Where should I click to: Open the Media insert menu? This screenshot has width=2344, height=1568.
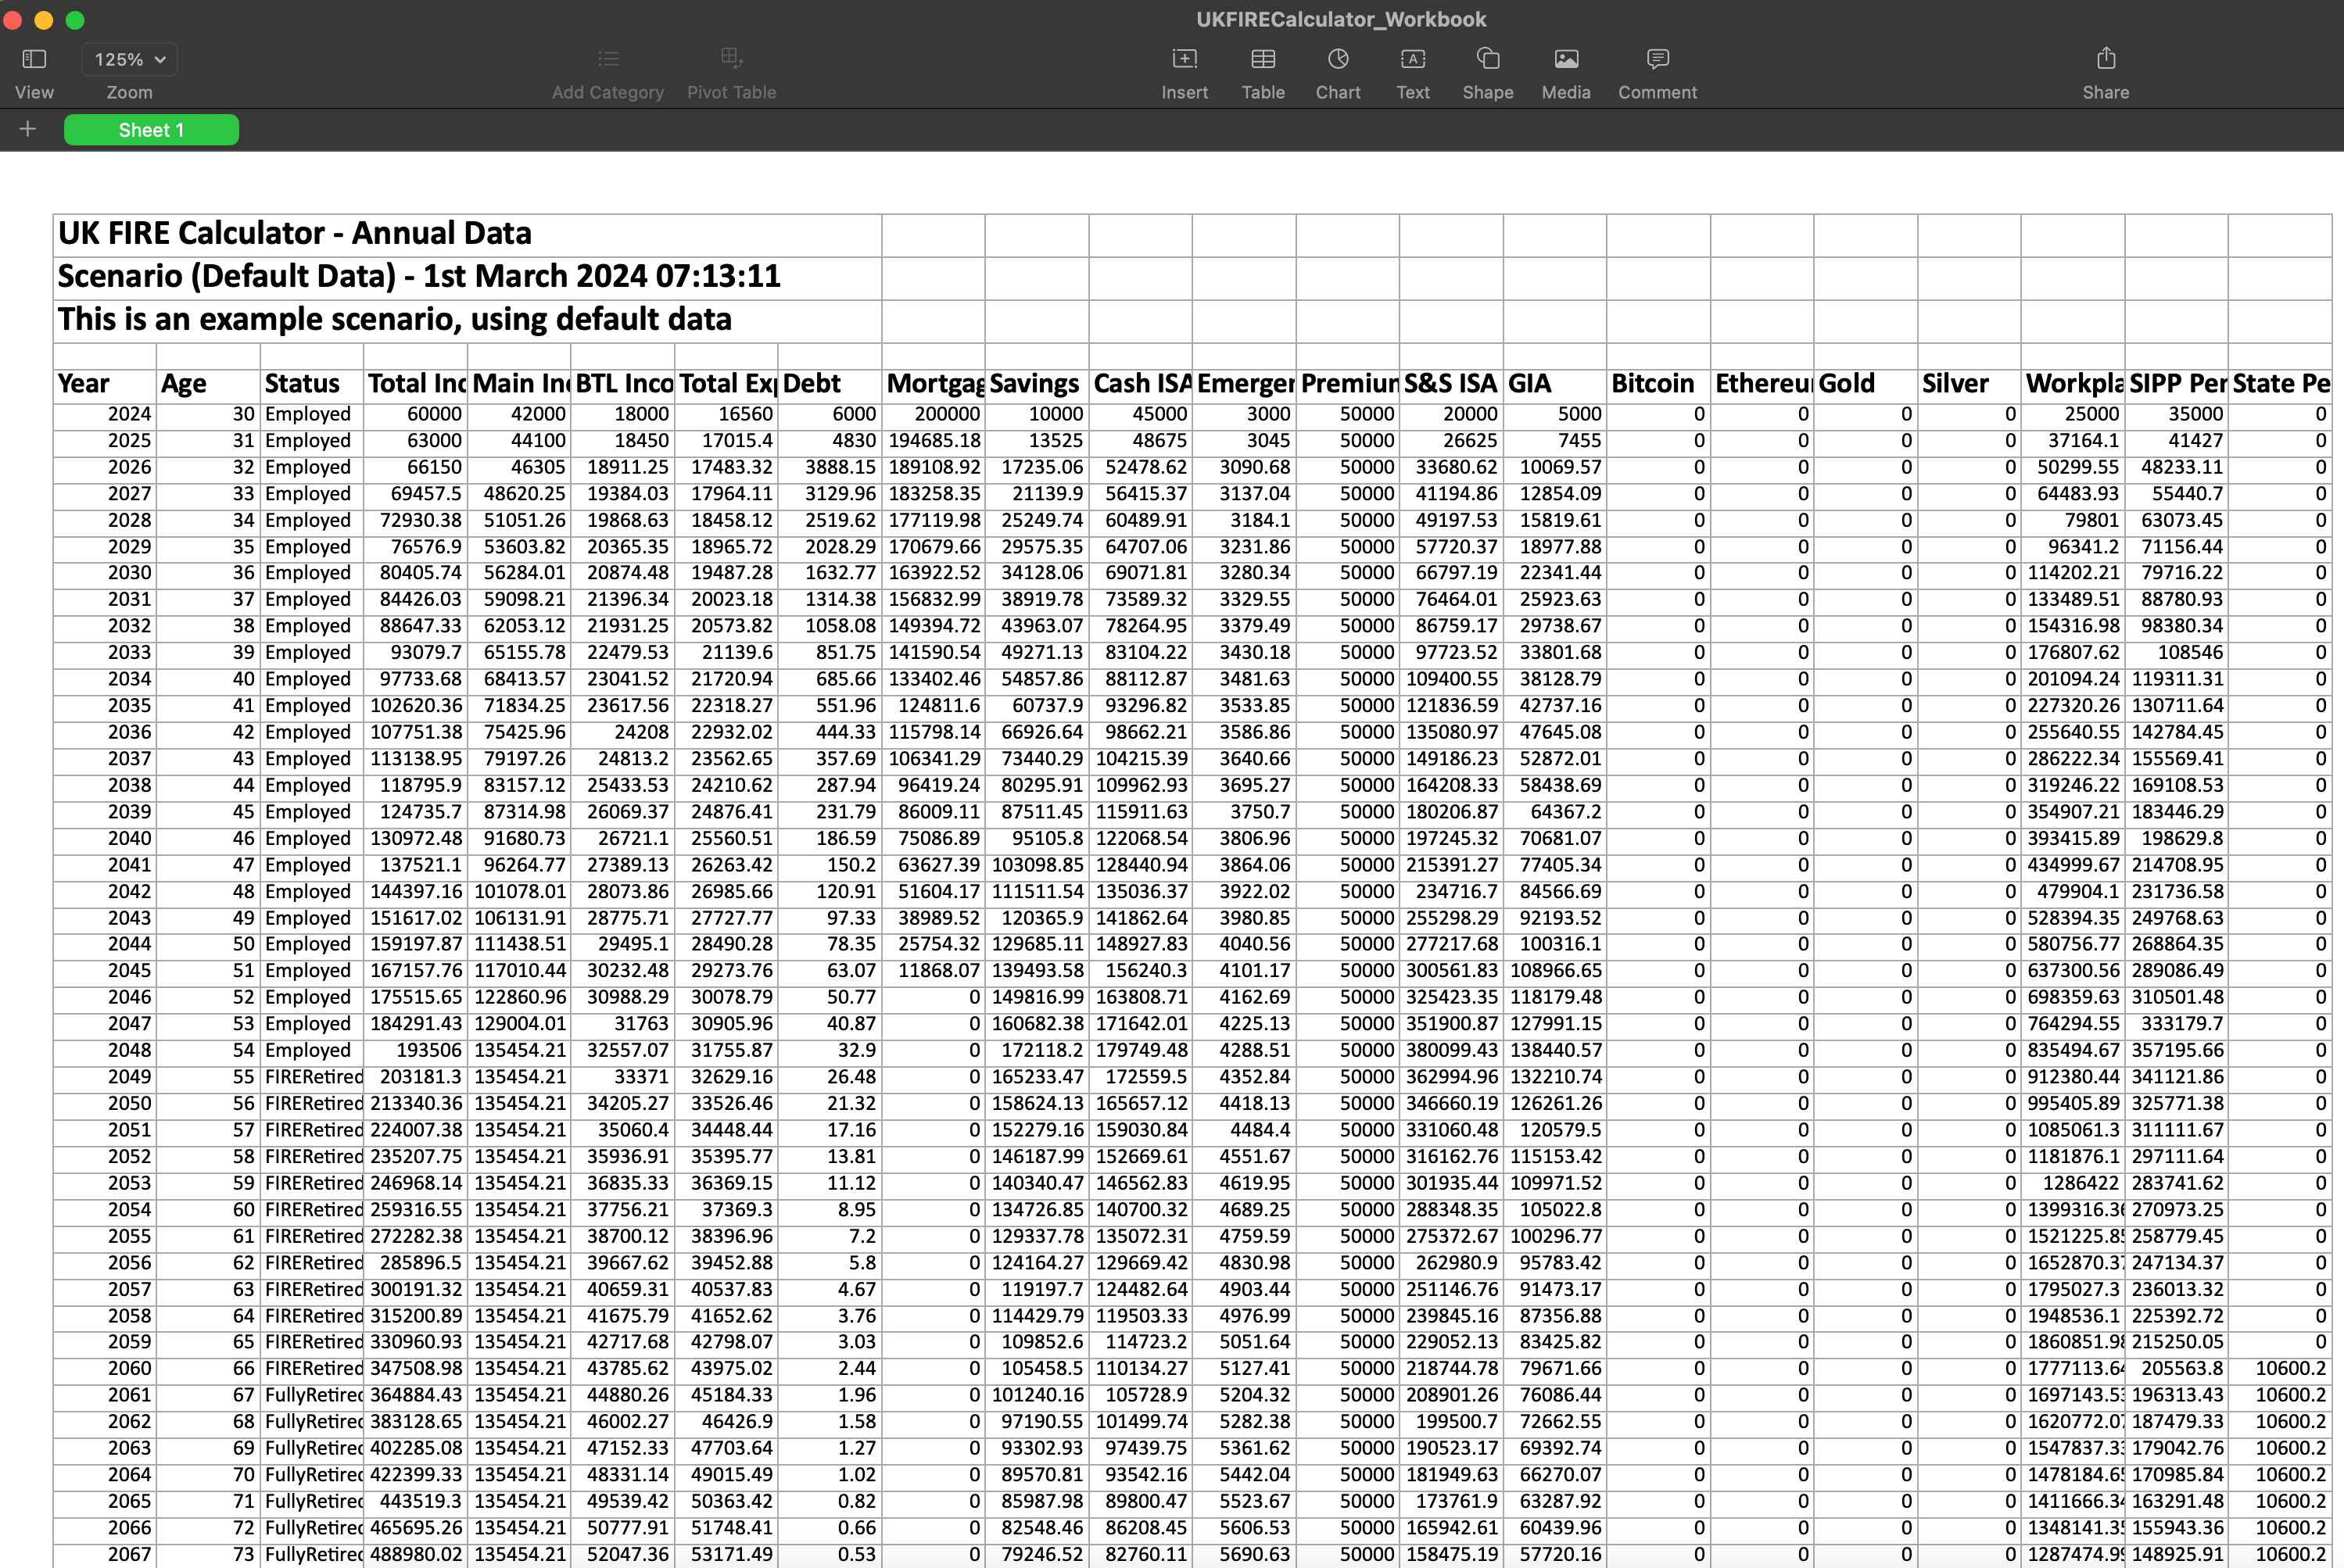(x=1565, y=59)
